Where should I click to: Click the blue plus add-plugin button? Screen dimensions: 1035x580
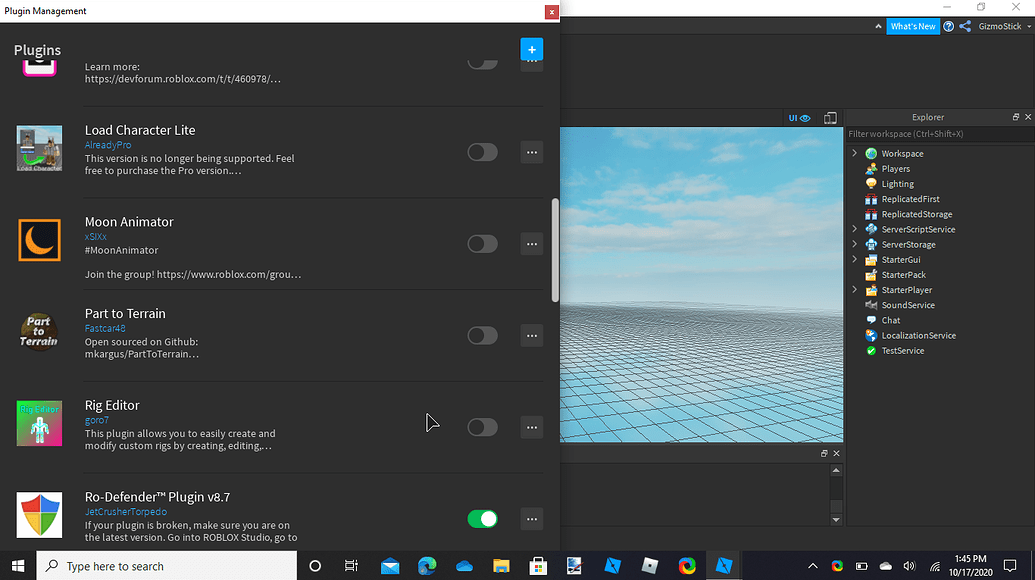531,49
